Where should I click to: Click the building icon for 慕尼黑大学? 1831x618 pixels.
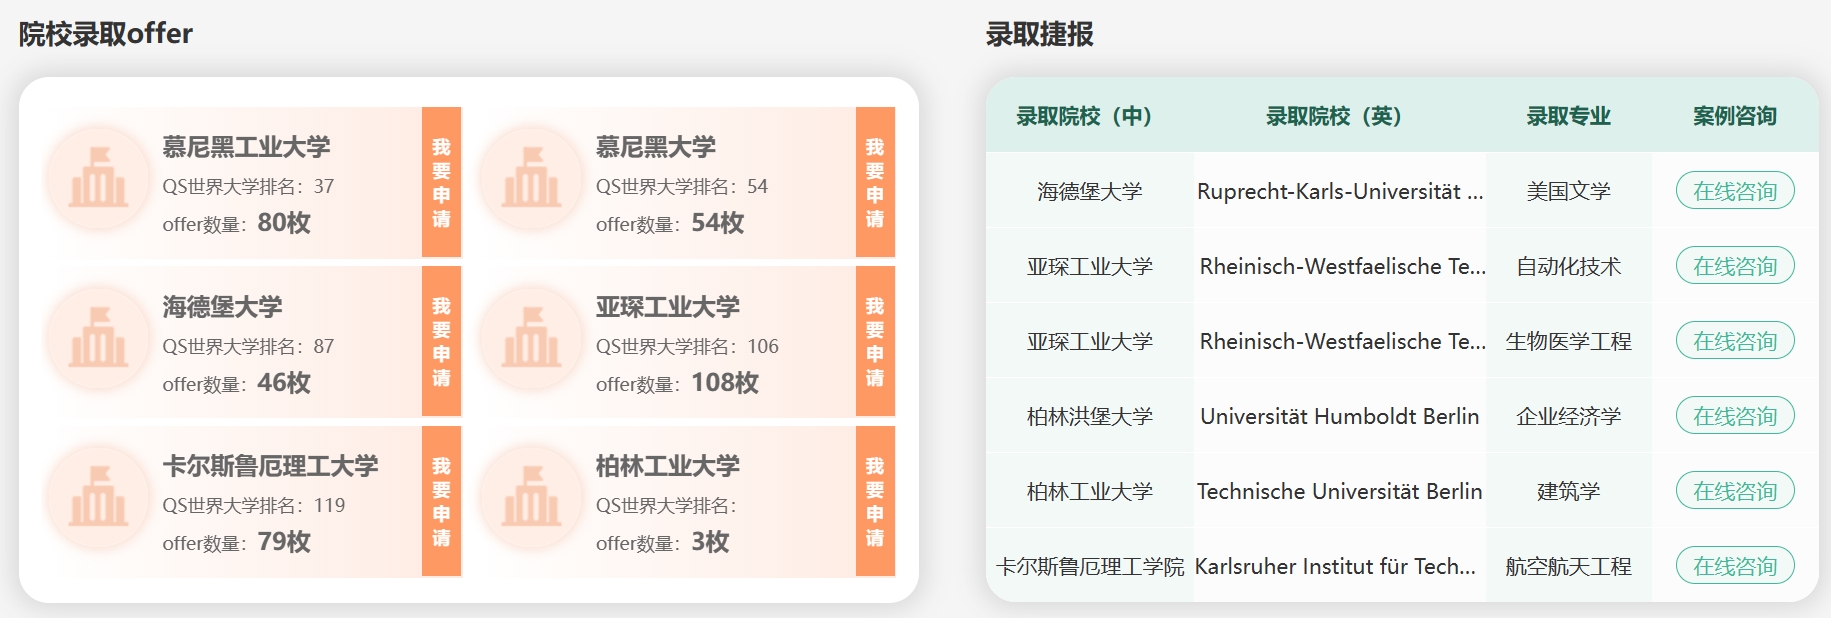point(531,178)
